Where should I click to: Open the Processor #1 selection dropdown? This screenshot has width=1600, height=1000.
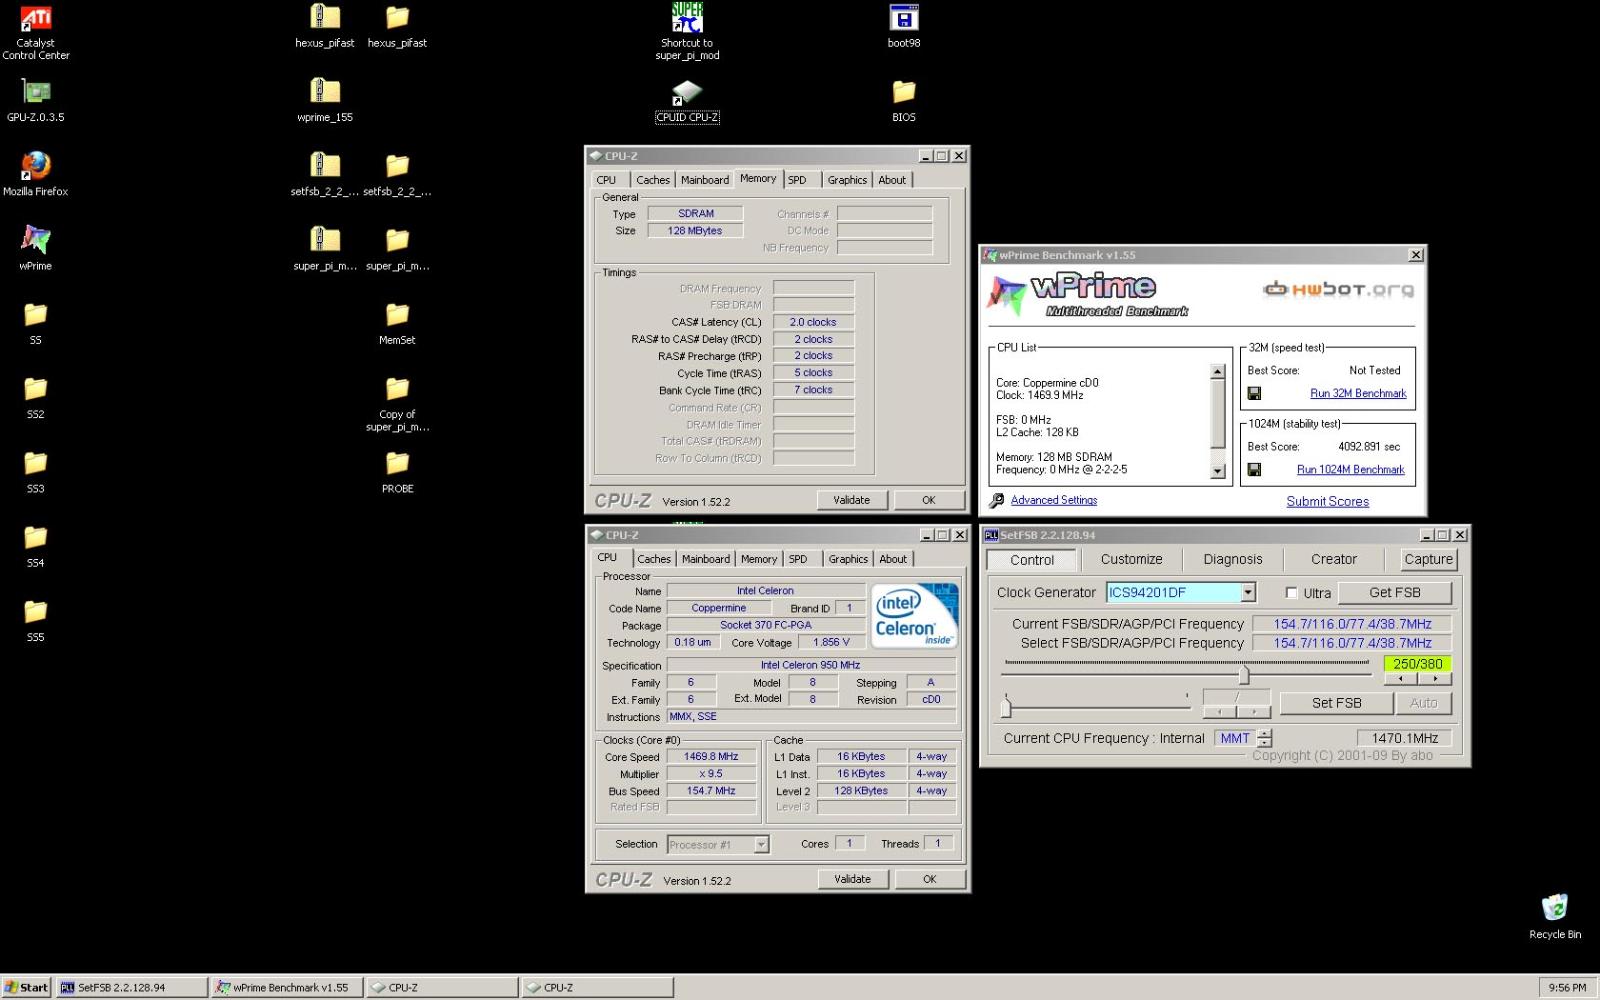pyautogui.click(x=761, y=845)
